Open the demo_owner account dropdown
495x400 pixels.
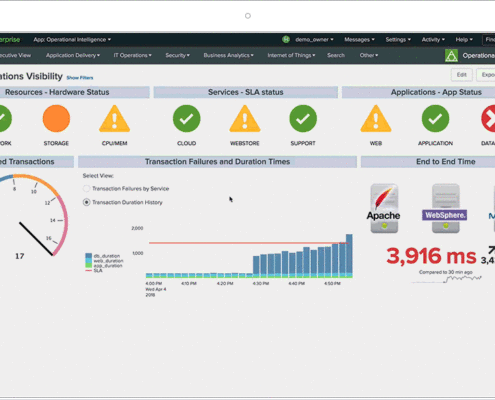pos(314,40)
